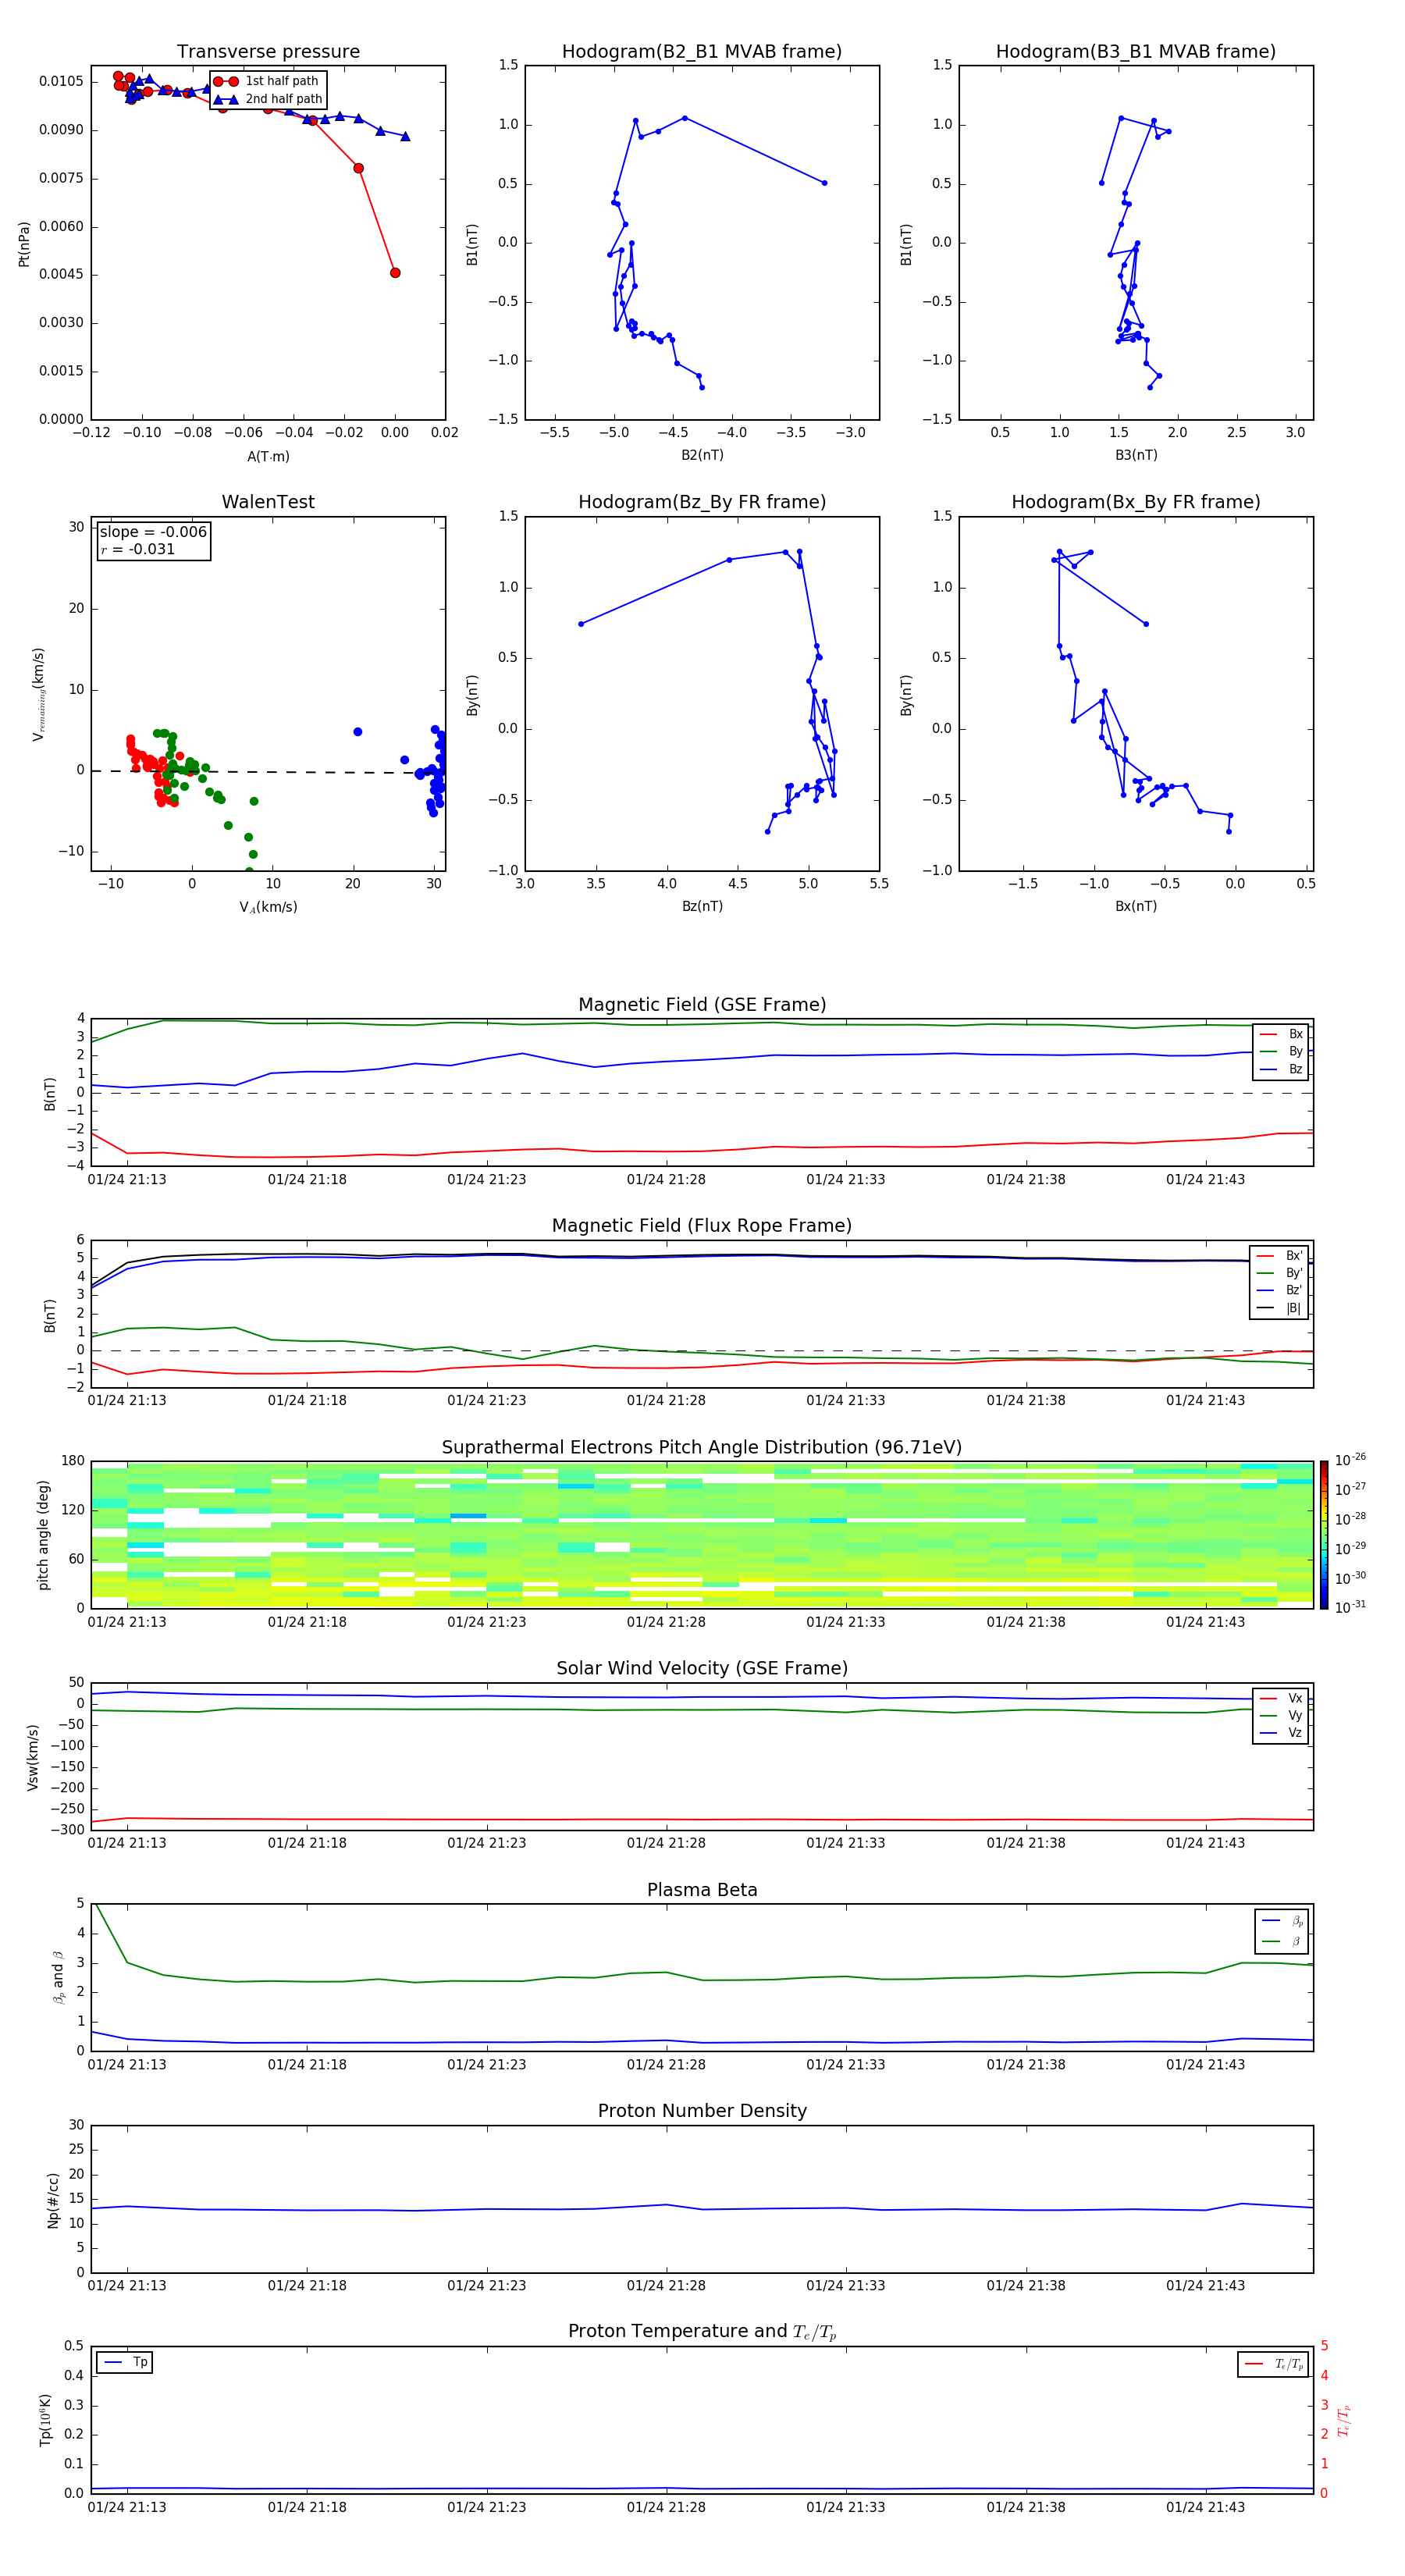Click the 'B3(nT)' axis label
Viewport: 1405px width, 2576px height.
[1136, 455]
